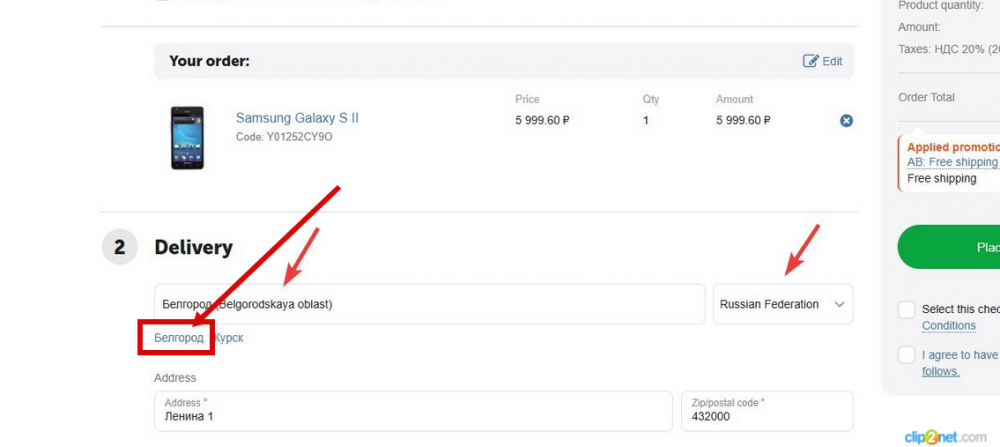This screenshot has height=447, width=1000.
Task: Click the step 2 circle badge
Action: click(120, 247)
